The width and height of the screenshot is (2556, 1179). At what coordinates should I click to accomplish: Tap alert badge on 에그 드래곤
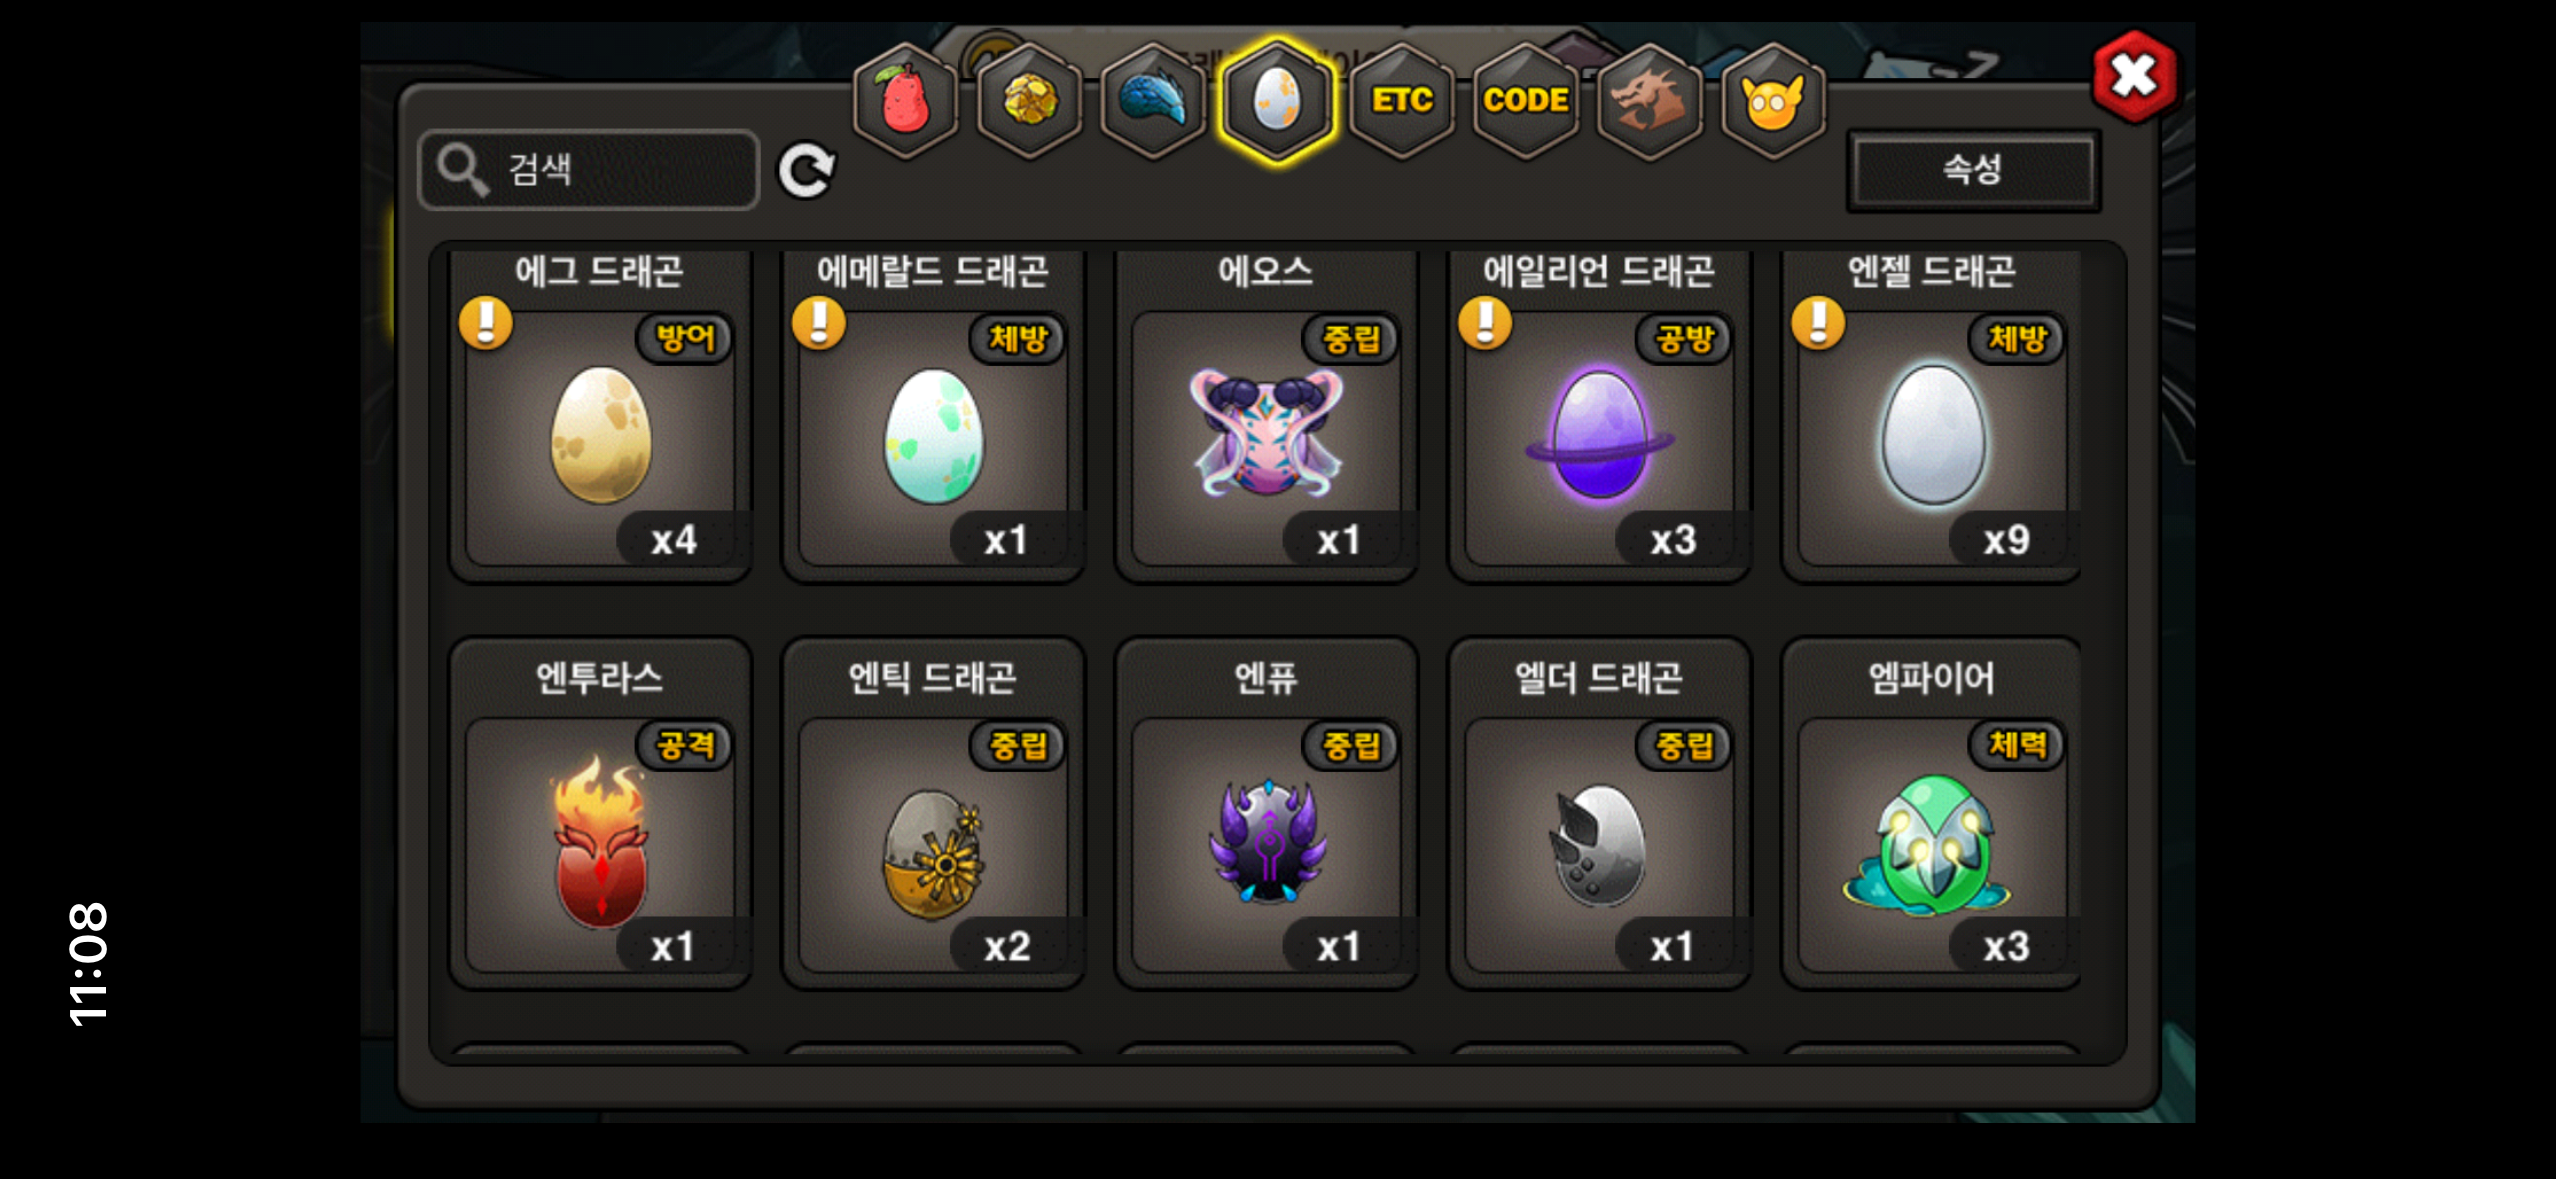(x=486, y=323)
